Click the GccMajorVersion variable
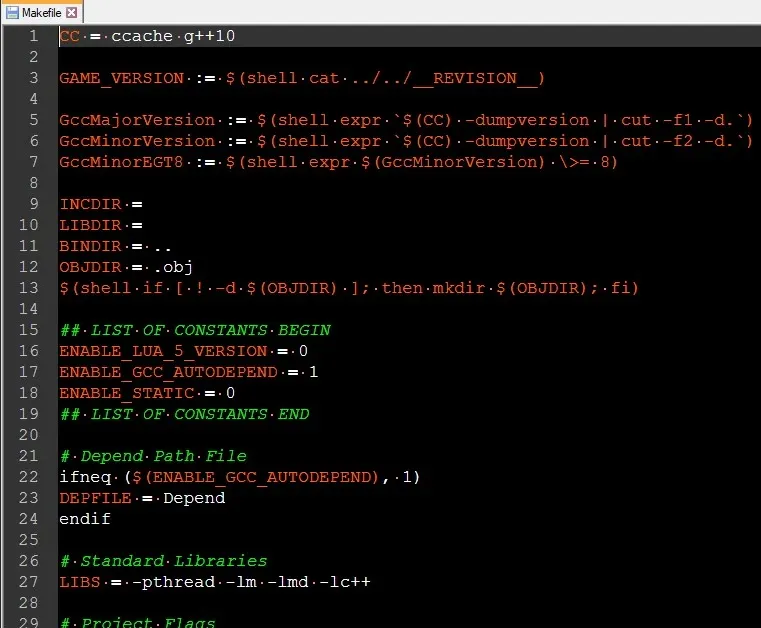The width and height of the screenshot is (761, 628). click(x=137, y=120)
